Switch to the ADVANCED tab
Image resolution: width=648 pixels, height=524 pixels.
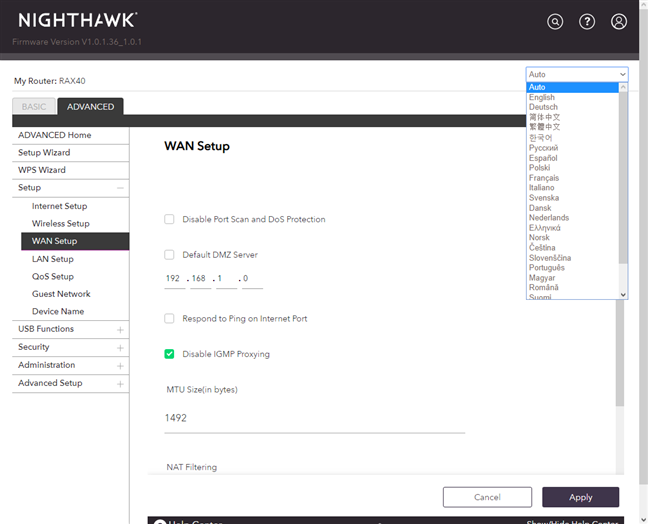pos(91,107)
